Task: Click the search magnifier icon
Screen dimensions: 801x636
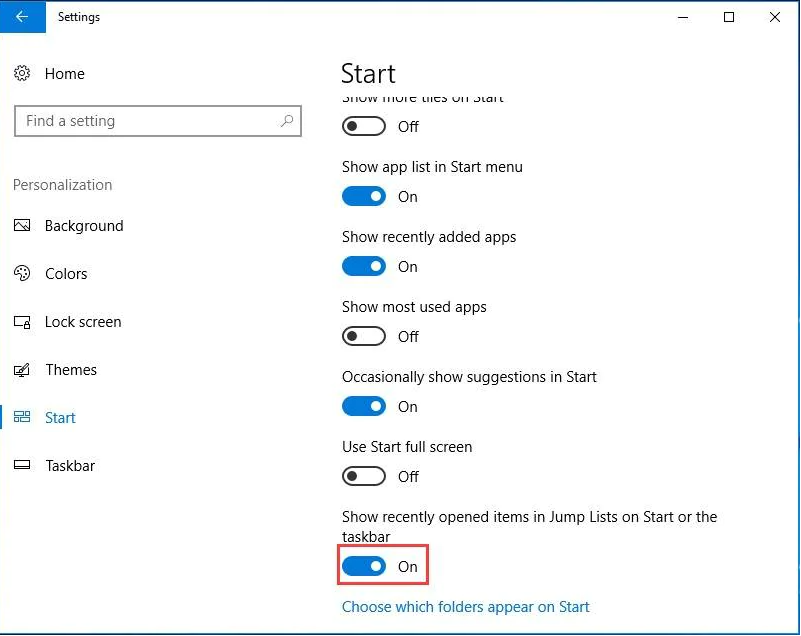Action: 286,121
